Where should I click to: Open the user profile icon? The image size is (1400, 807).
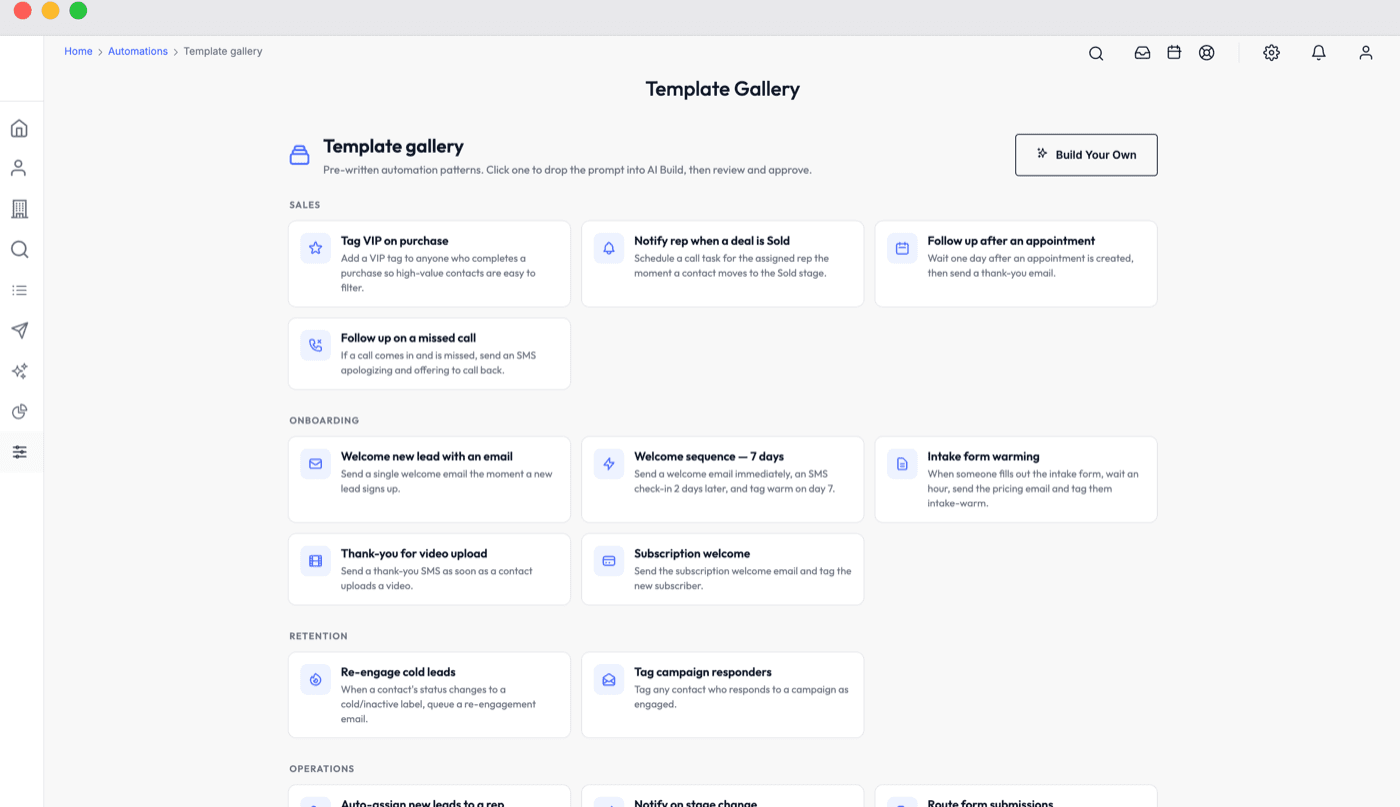point(1366,53)
